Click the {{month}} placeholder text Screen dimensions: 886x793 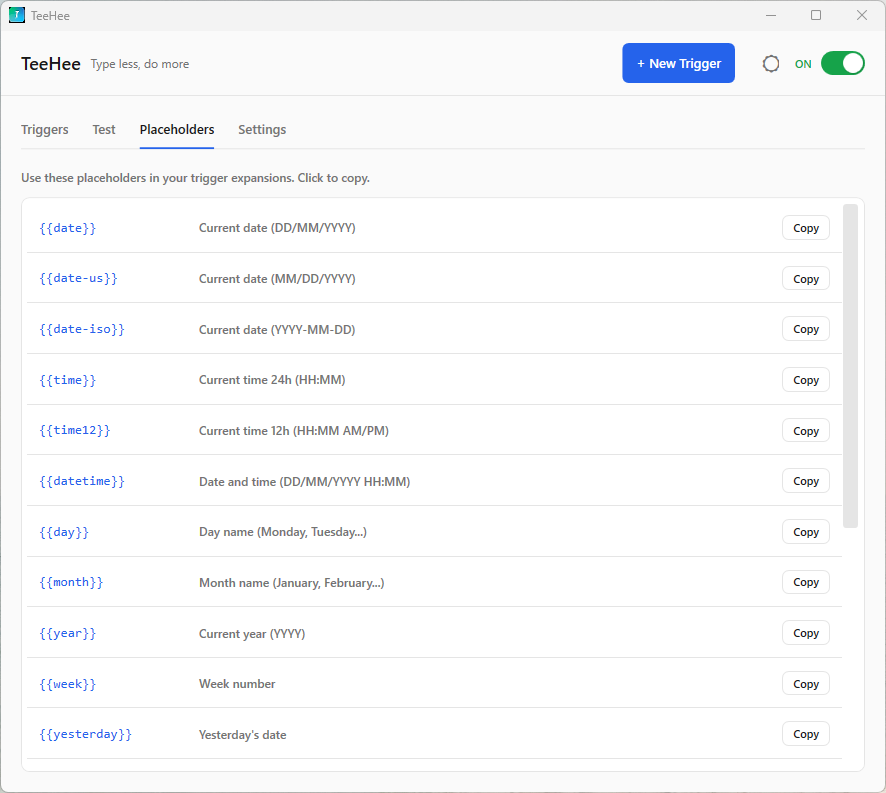pos(71,581)
